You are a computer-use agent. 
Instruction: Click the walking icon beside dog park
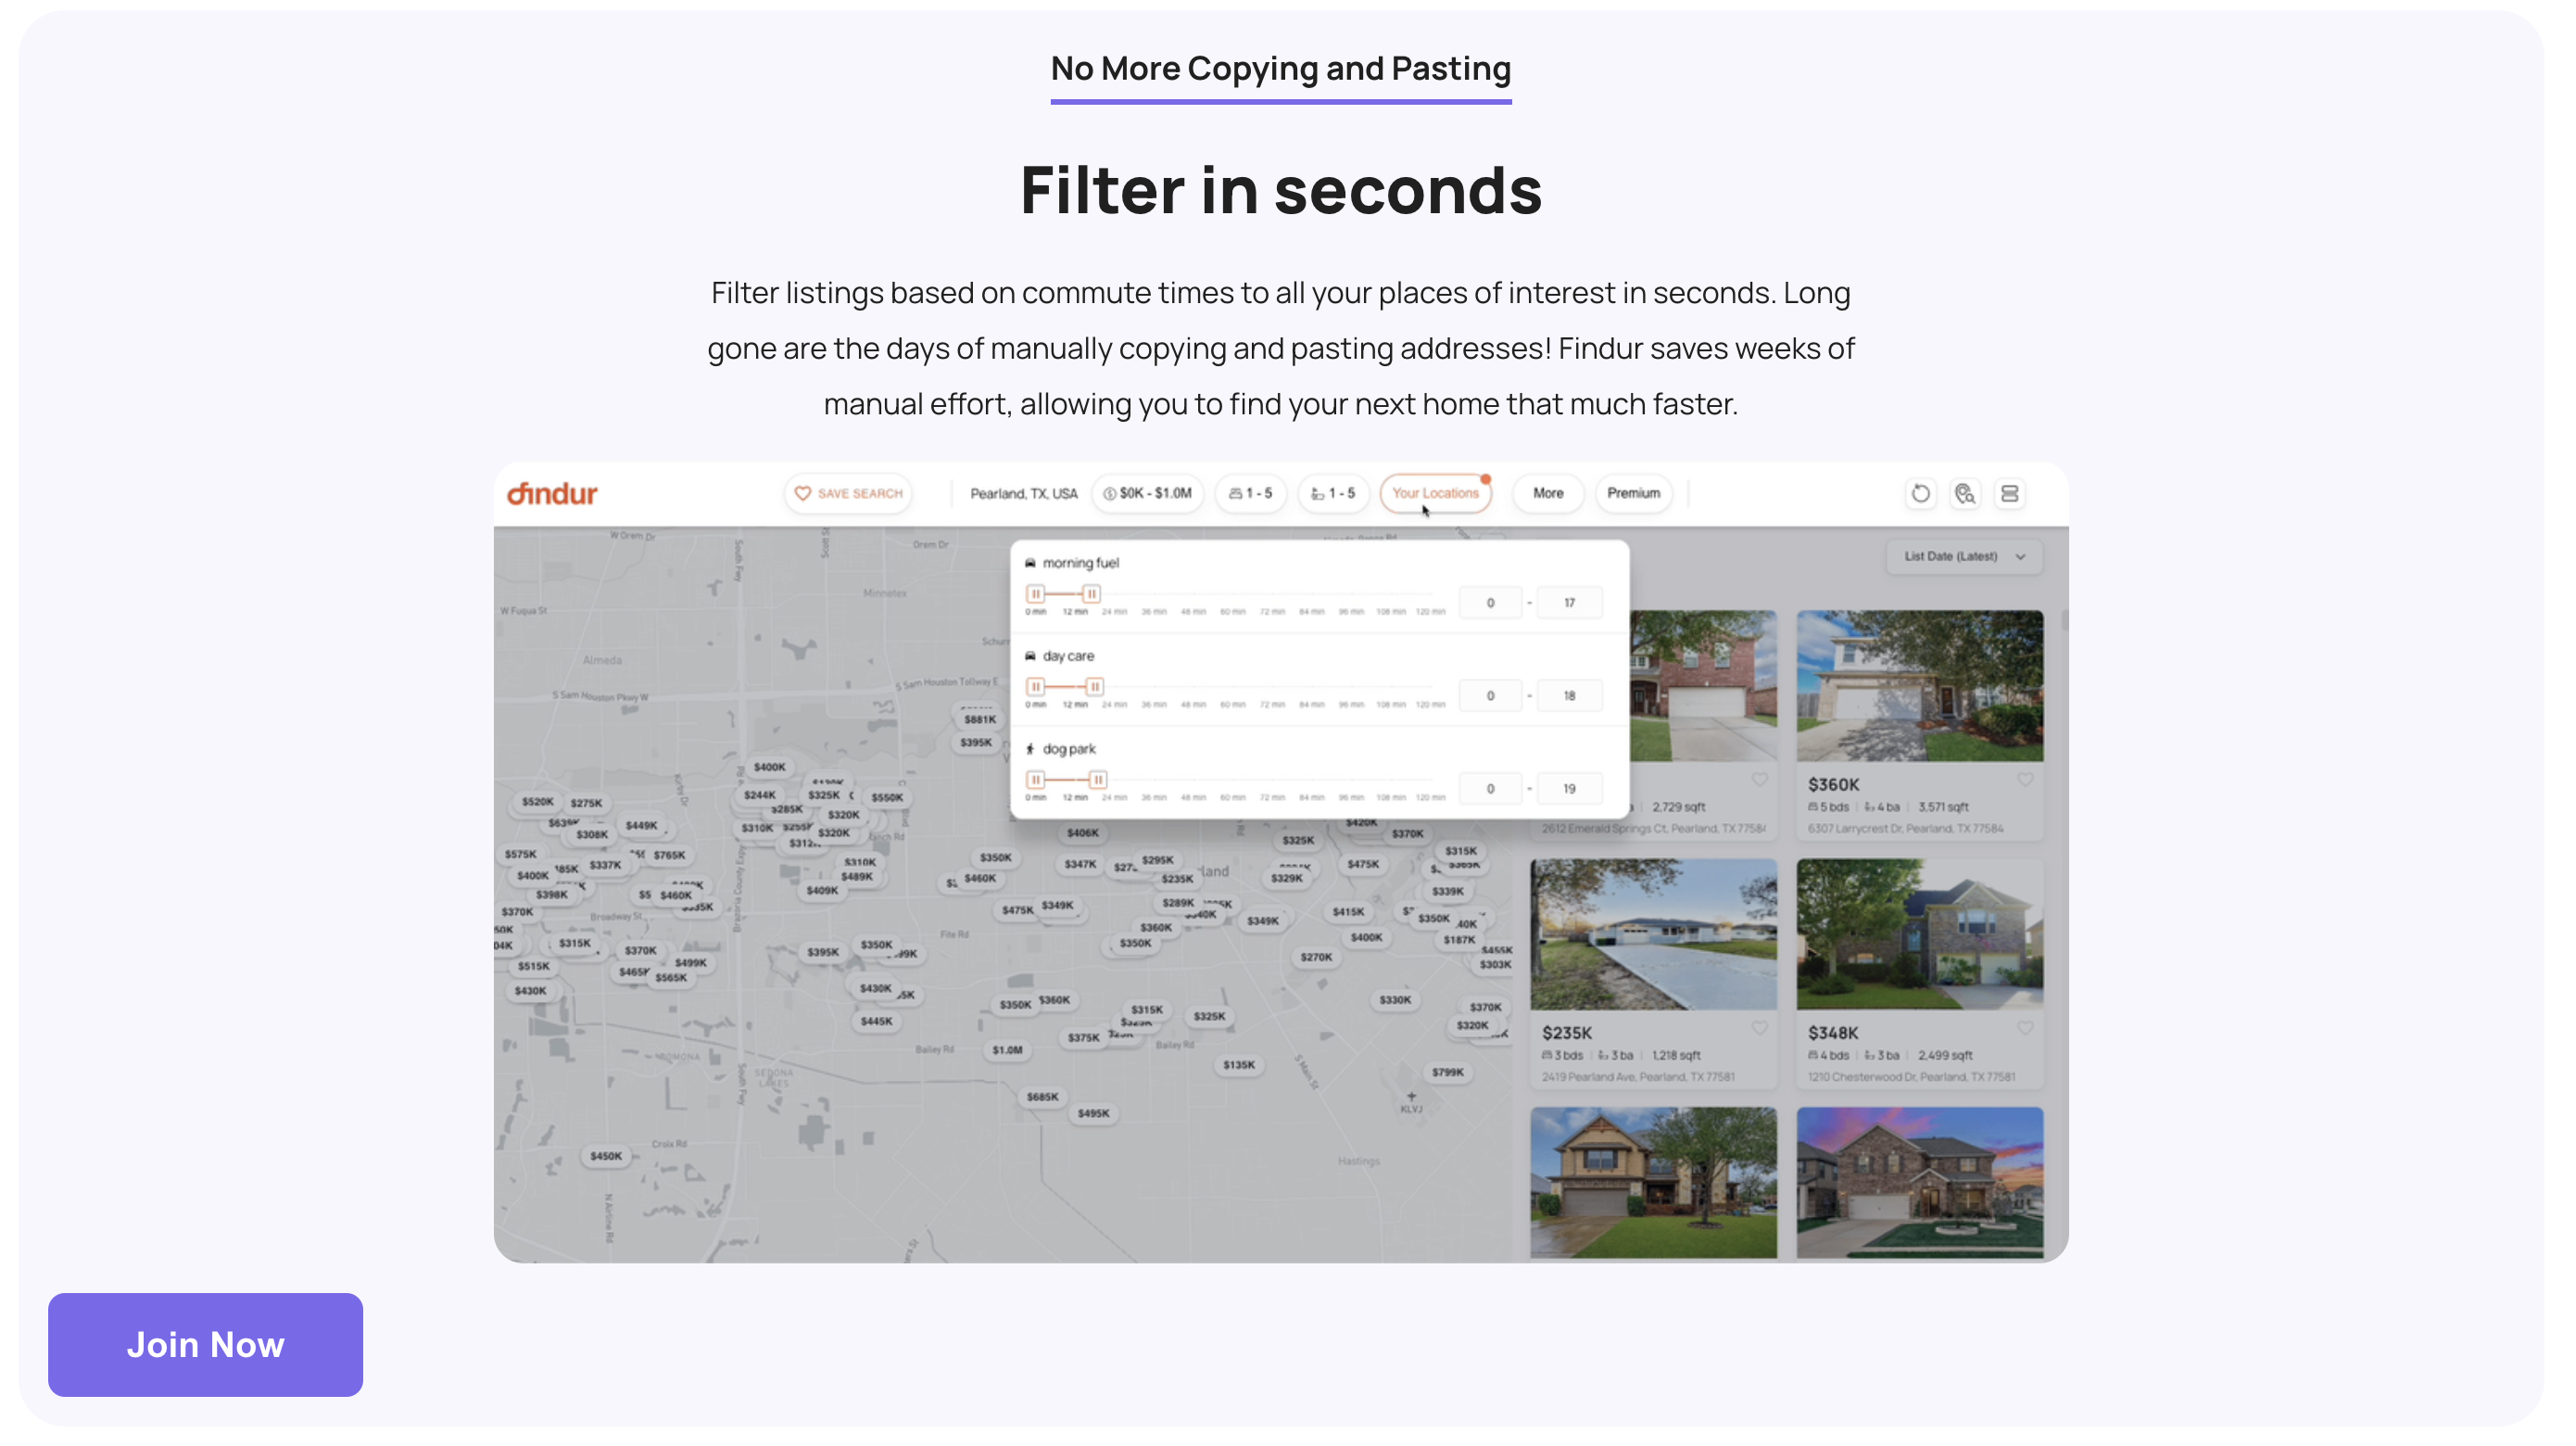coord(1030,749)
